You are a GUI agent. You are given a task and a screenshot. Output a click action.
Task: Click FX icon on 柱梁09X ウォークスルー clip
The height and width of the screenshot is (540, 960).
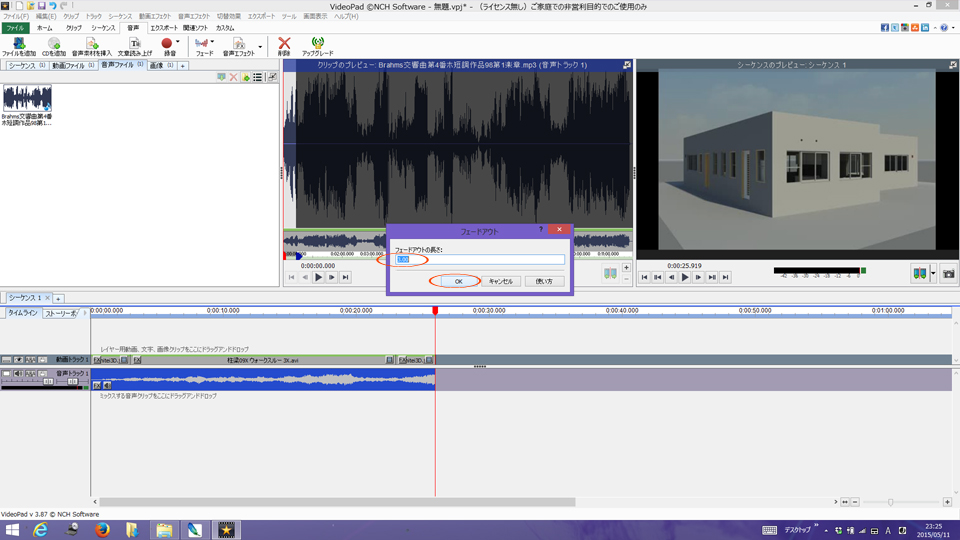click(x=137, y=360)
